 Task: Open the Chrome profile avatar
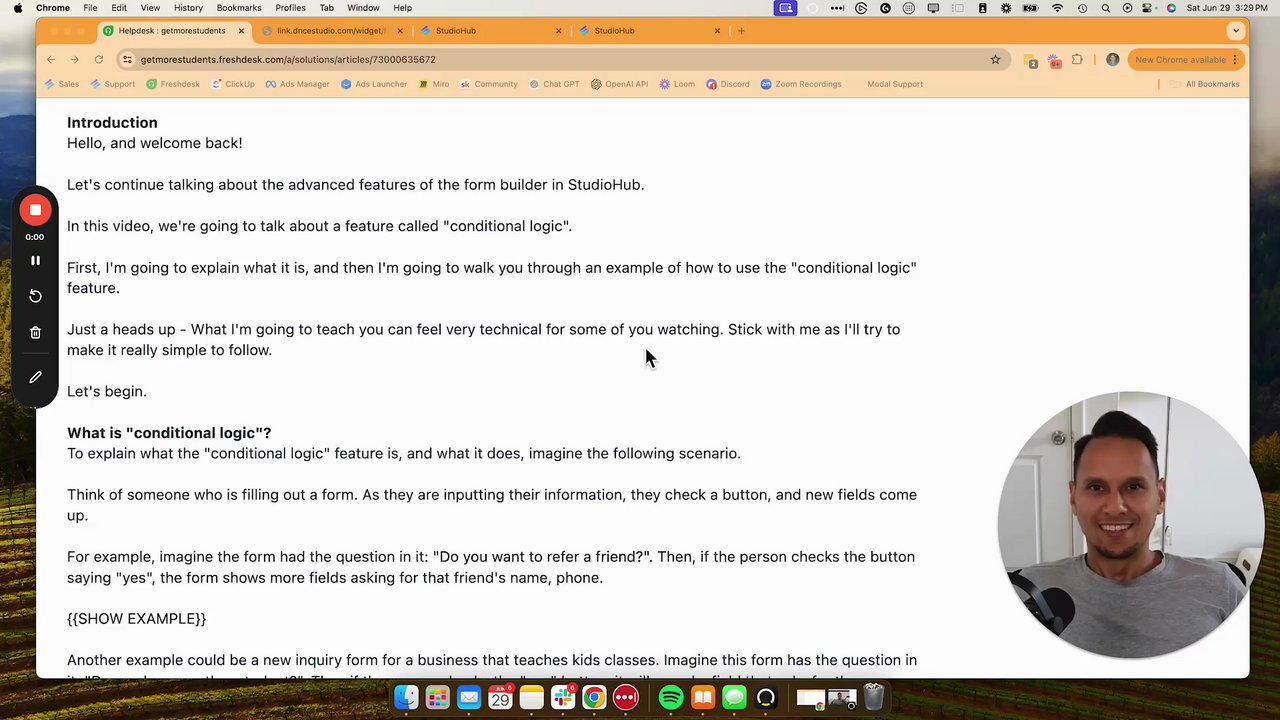1112,60
